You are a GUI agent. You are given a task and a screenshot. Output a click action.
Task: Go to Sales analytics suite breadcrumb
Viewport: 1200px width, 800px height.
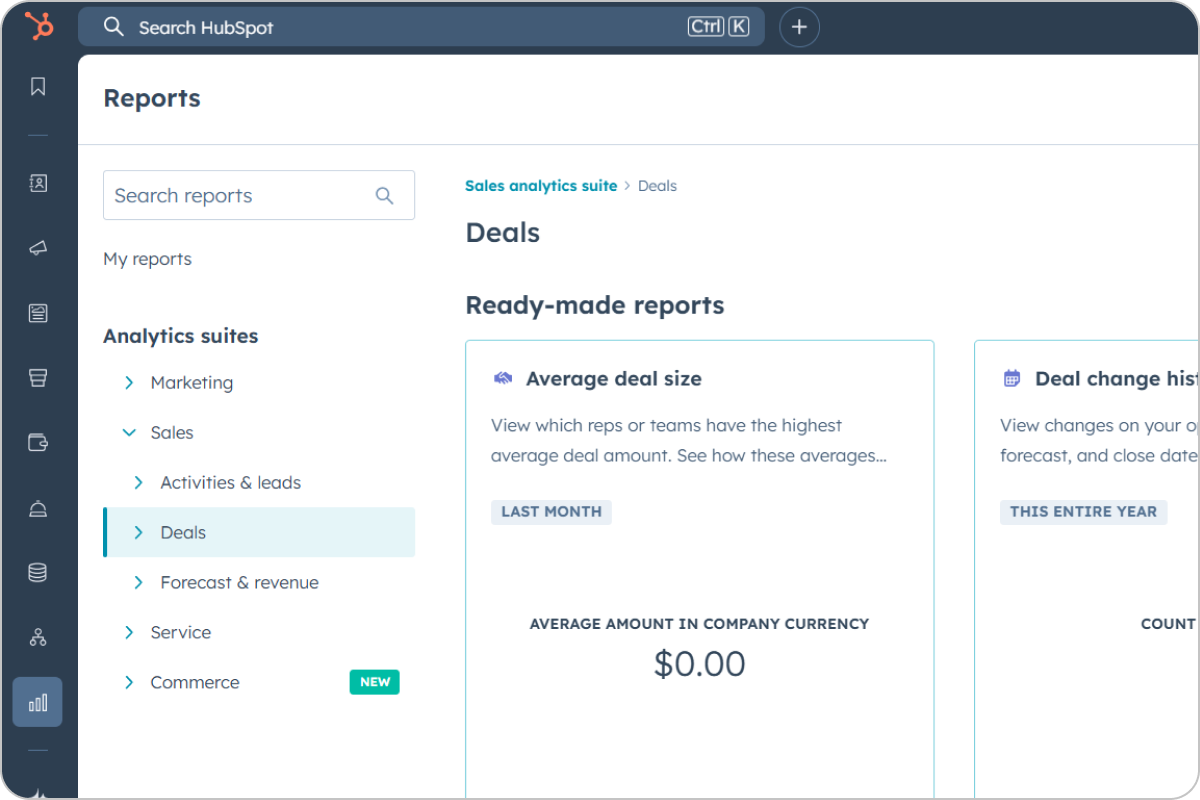(541, 186)
